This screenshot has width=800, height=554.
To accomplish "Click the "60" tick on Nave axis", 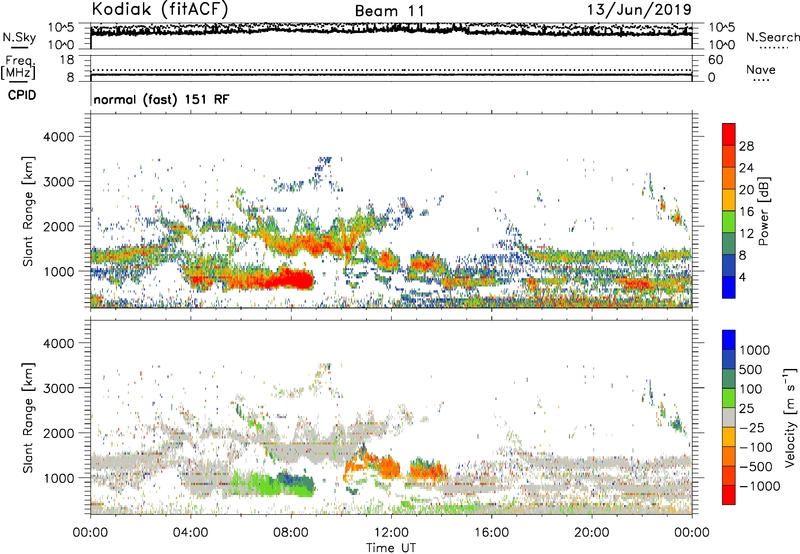I will (715, 60).
